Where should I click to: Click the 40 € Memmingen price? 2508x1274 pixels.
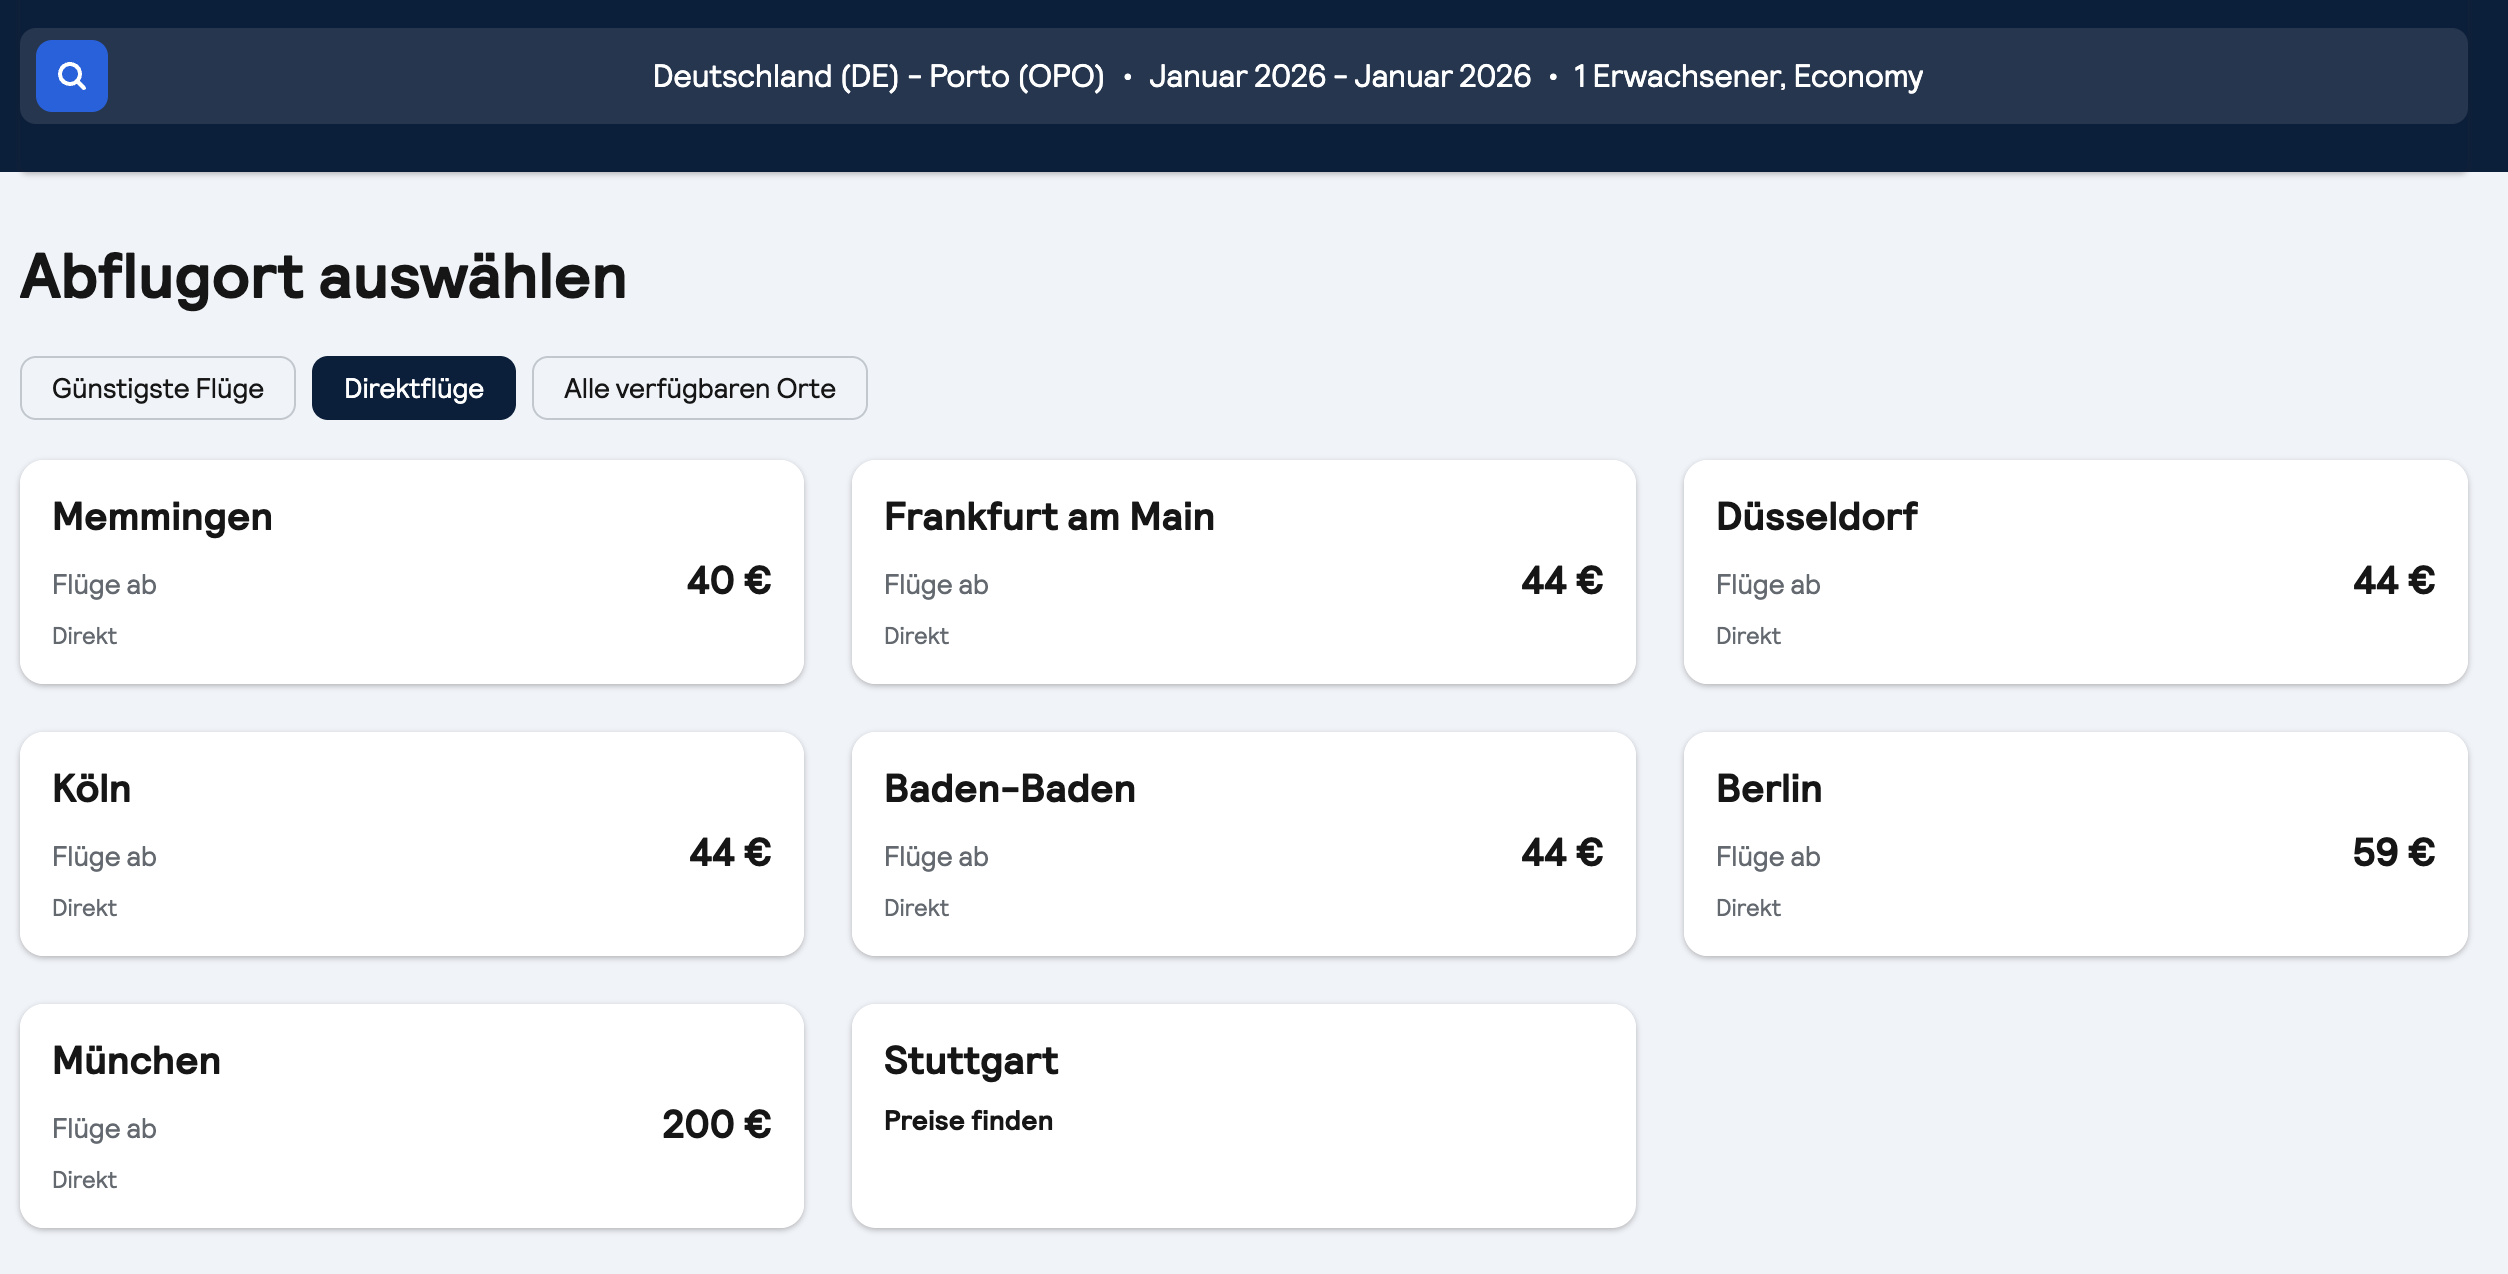(729, 581)
